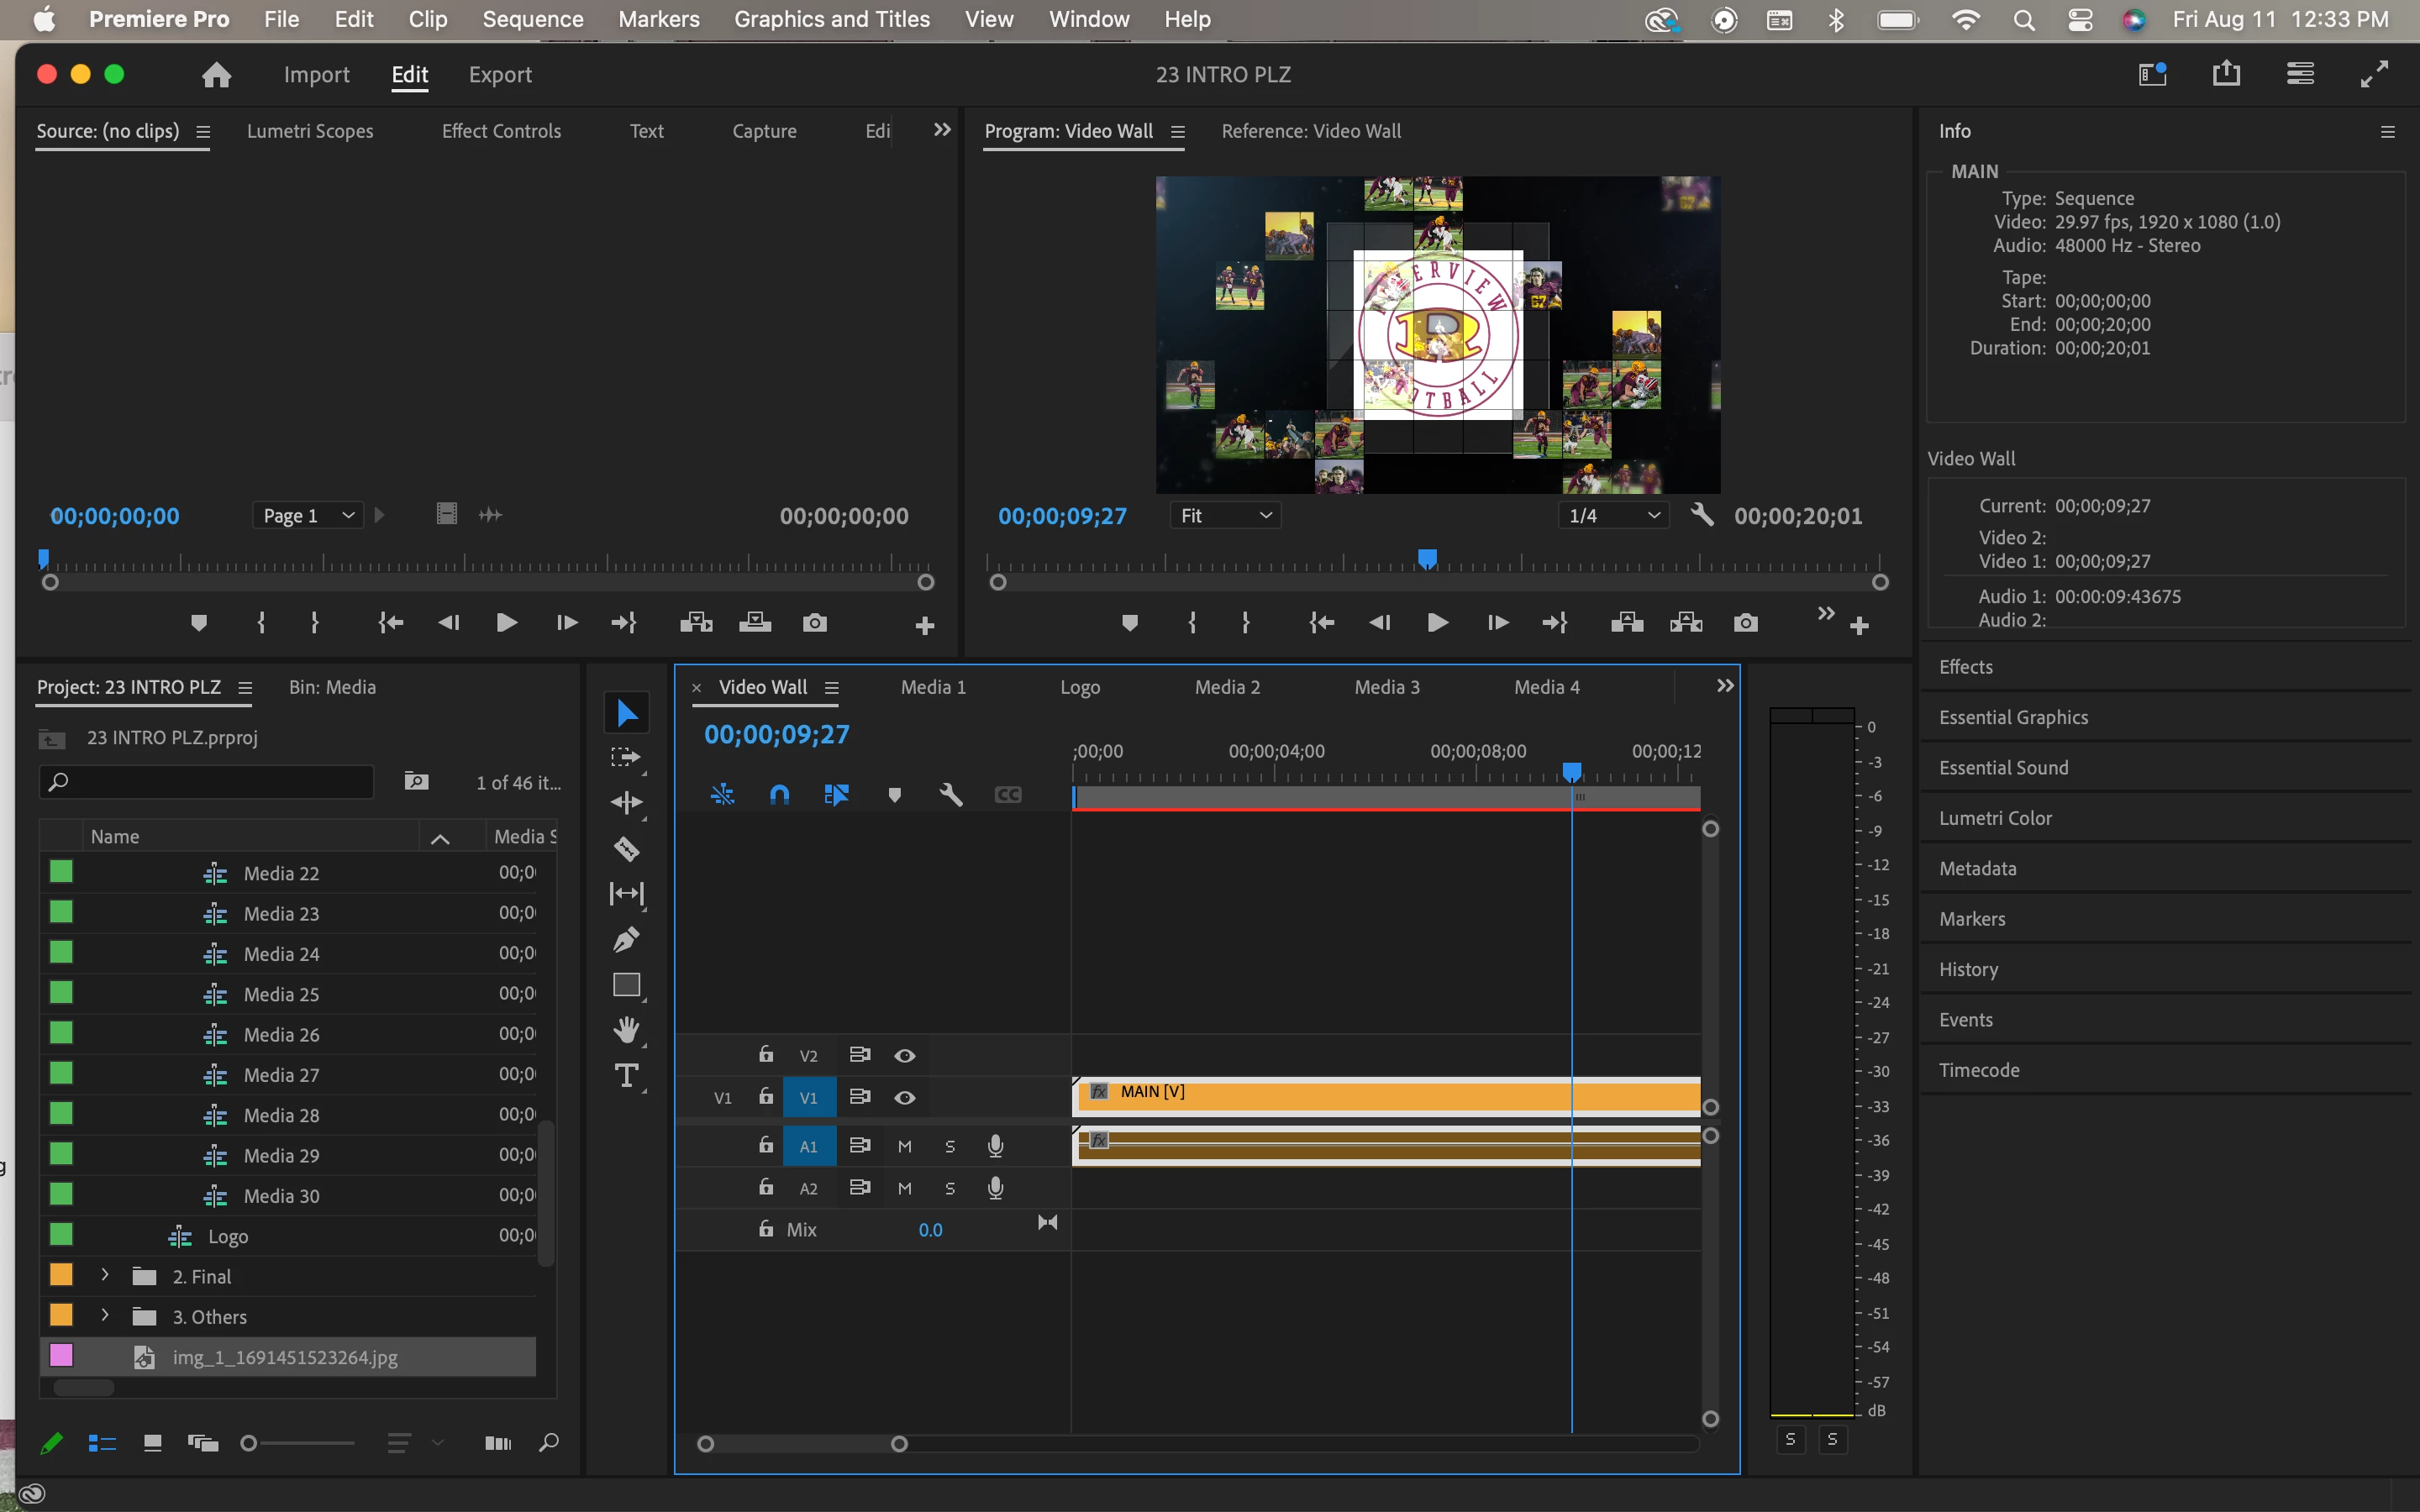
Task: Select the Hand tool
Action: click(627, 1029)
